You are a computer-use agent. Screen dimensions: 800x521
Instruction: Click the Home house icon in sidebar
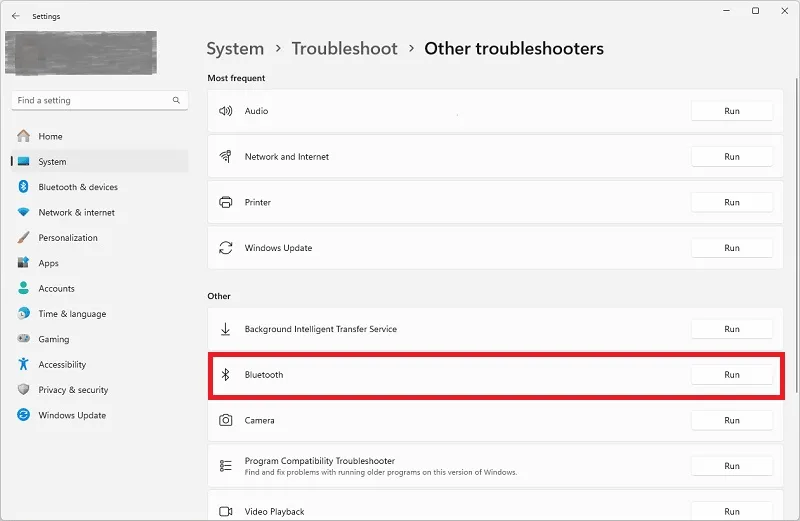pos(23,136)
